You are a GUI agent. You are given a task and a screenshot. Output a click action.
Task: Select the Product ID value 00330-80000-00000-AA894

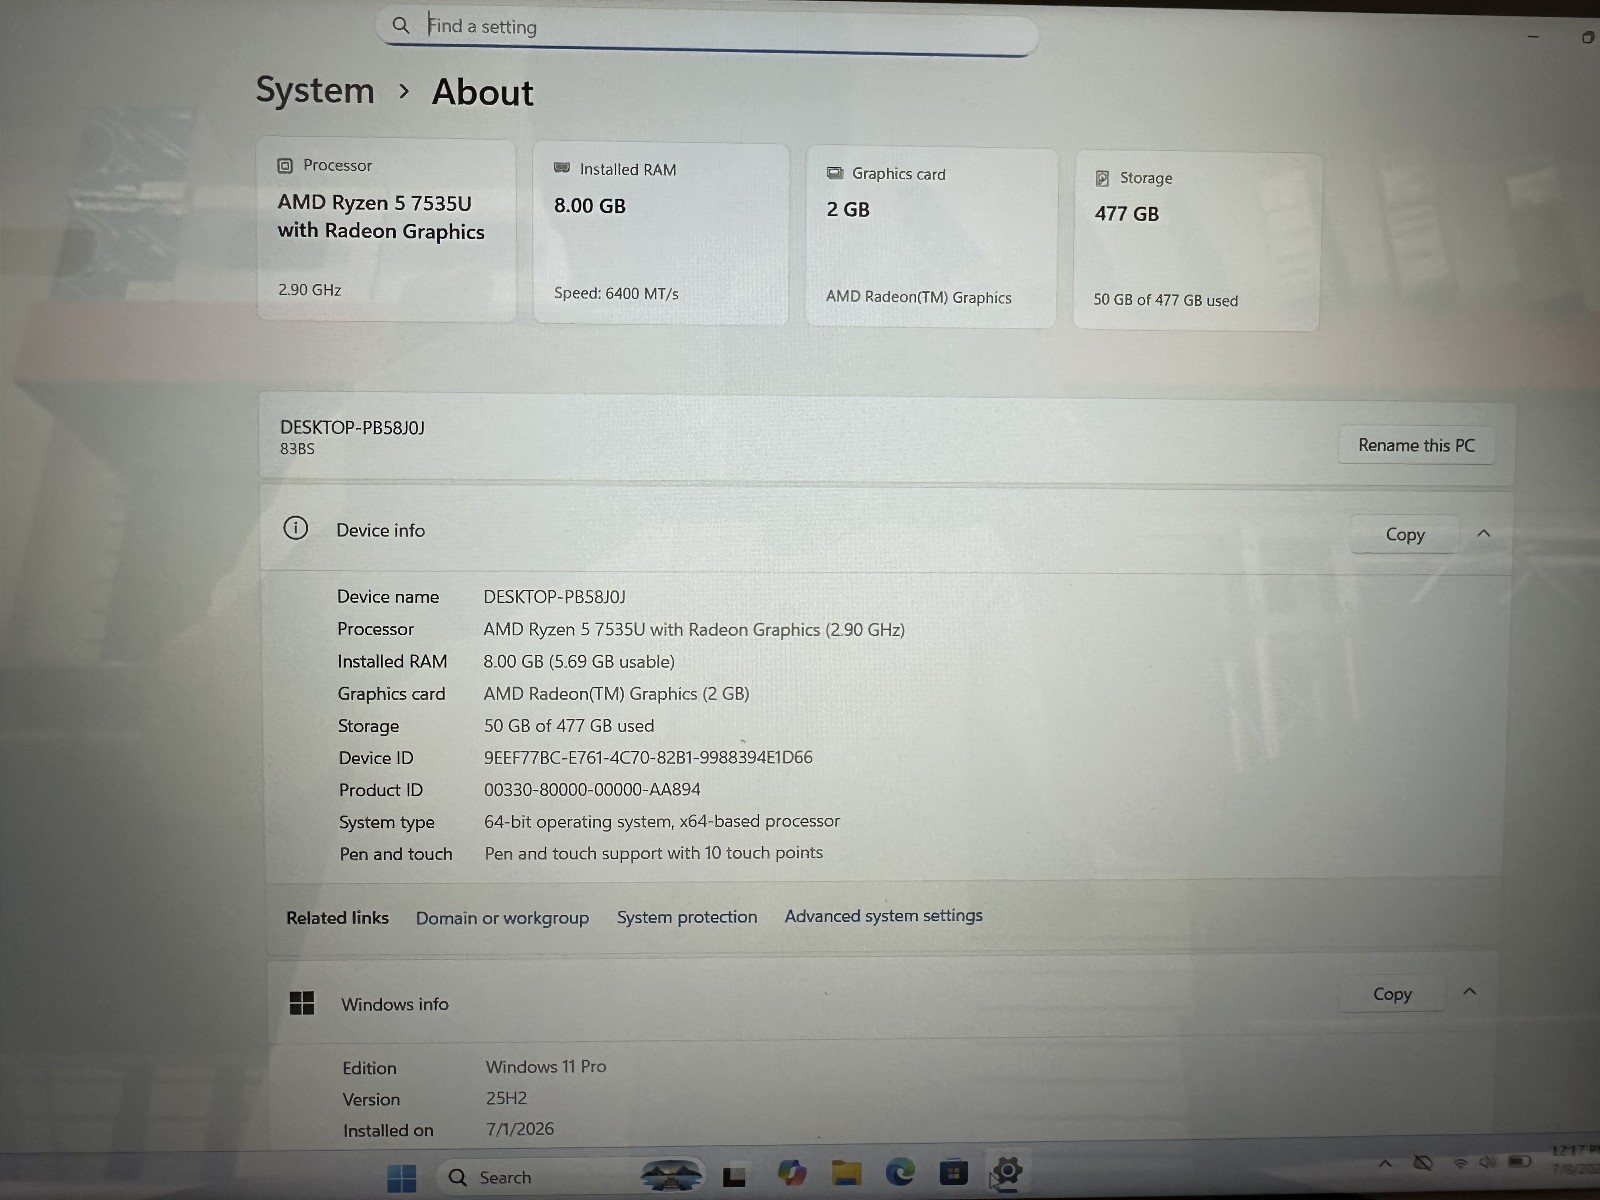592,789
